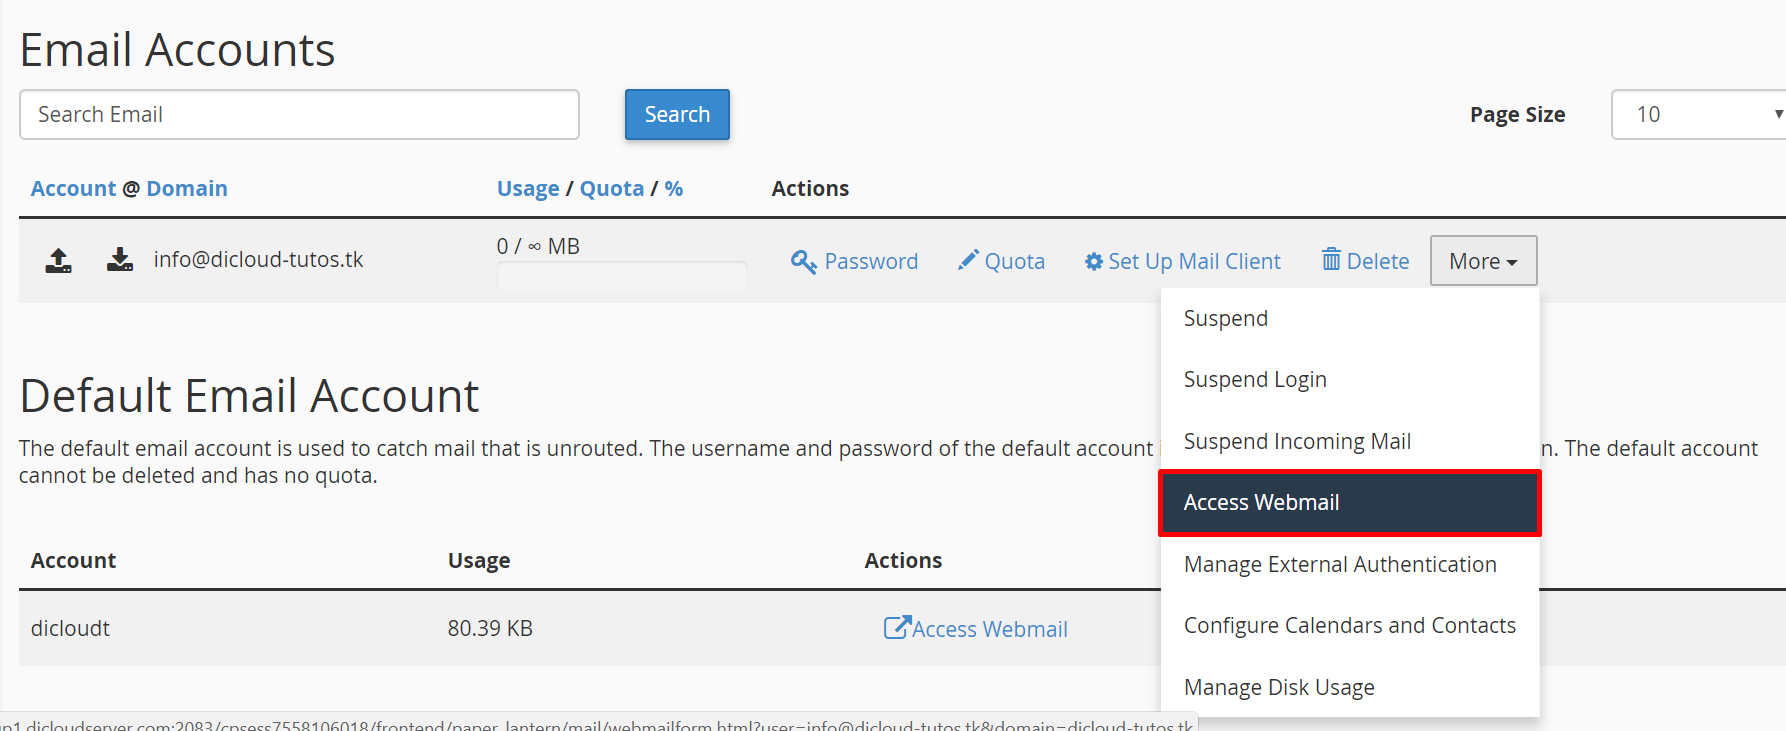Click the Delete action link text
The image size is (1786, 731).
[x=1378, y=261]
